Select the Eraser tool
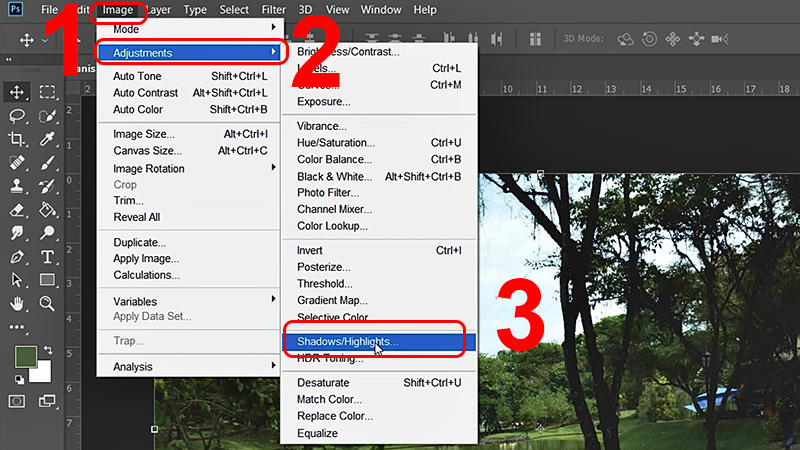This screenshot has width=800, height=450. 17,211
